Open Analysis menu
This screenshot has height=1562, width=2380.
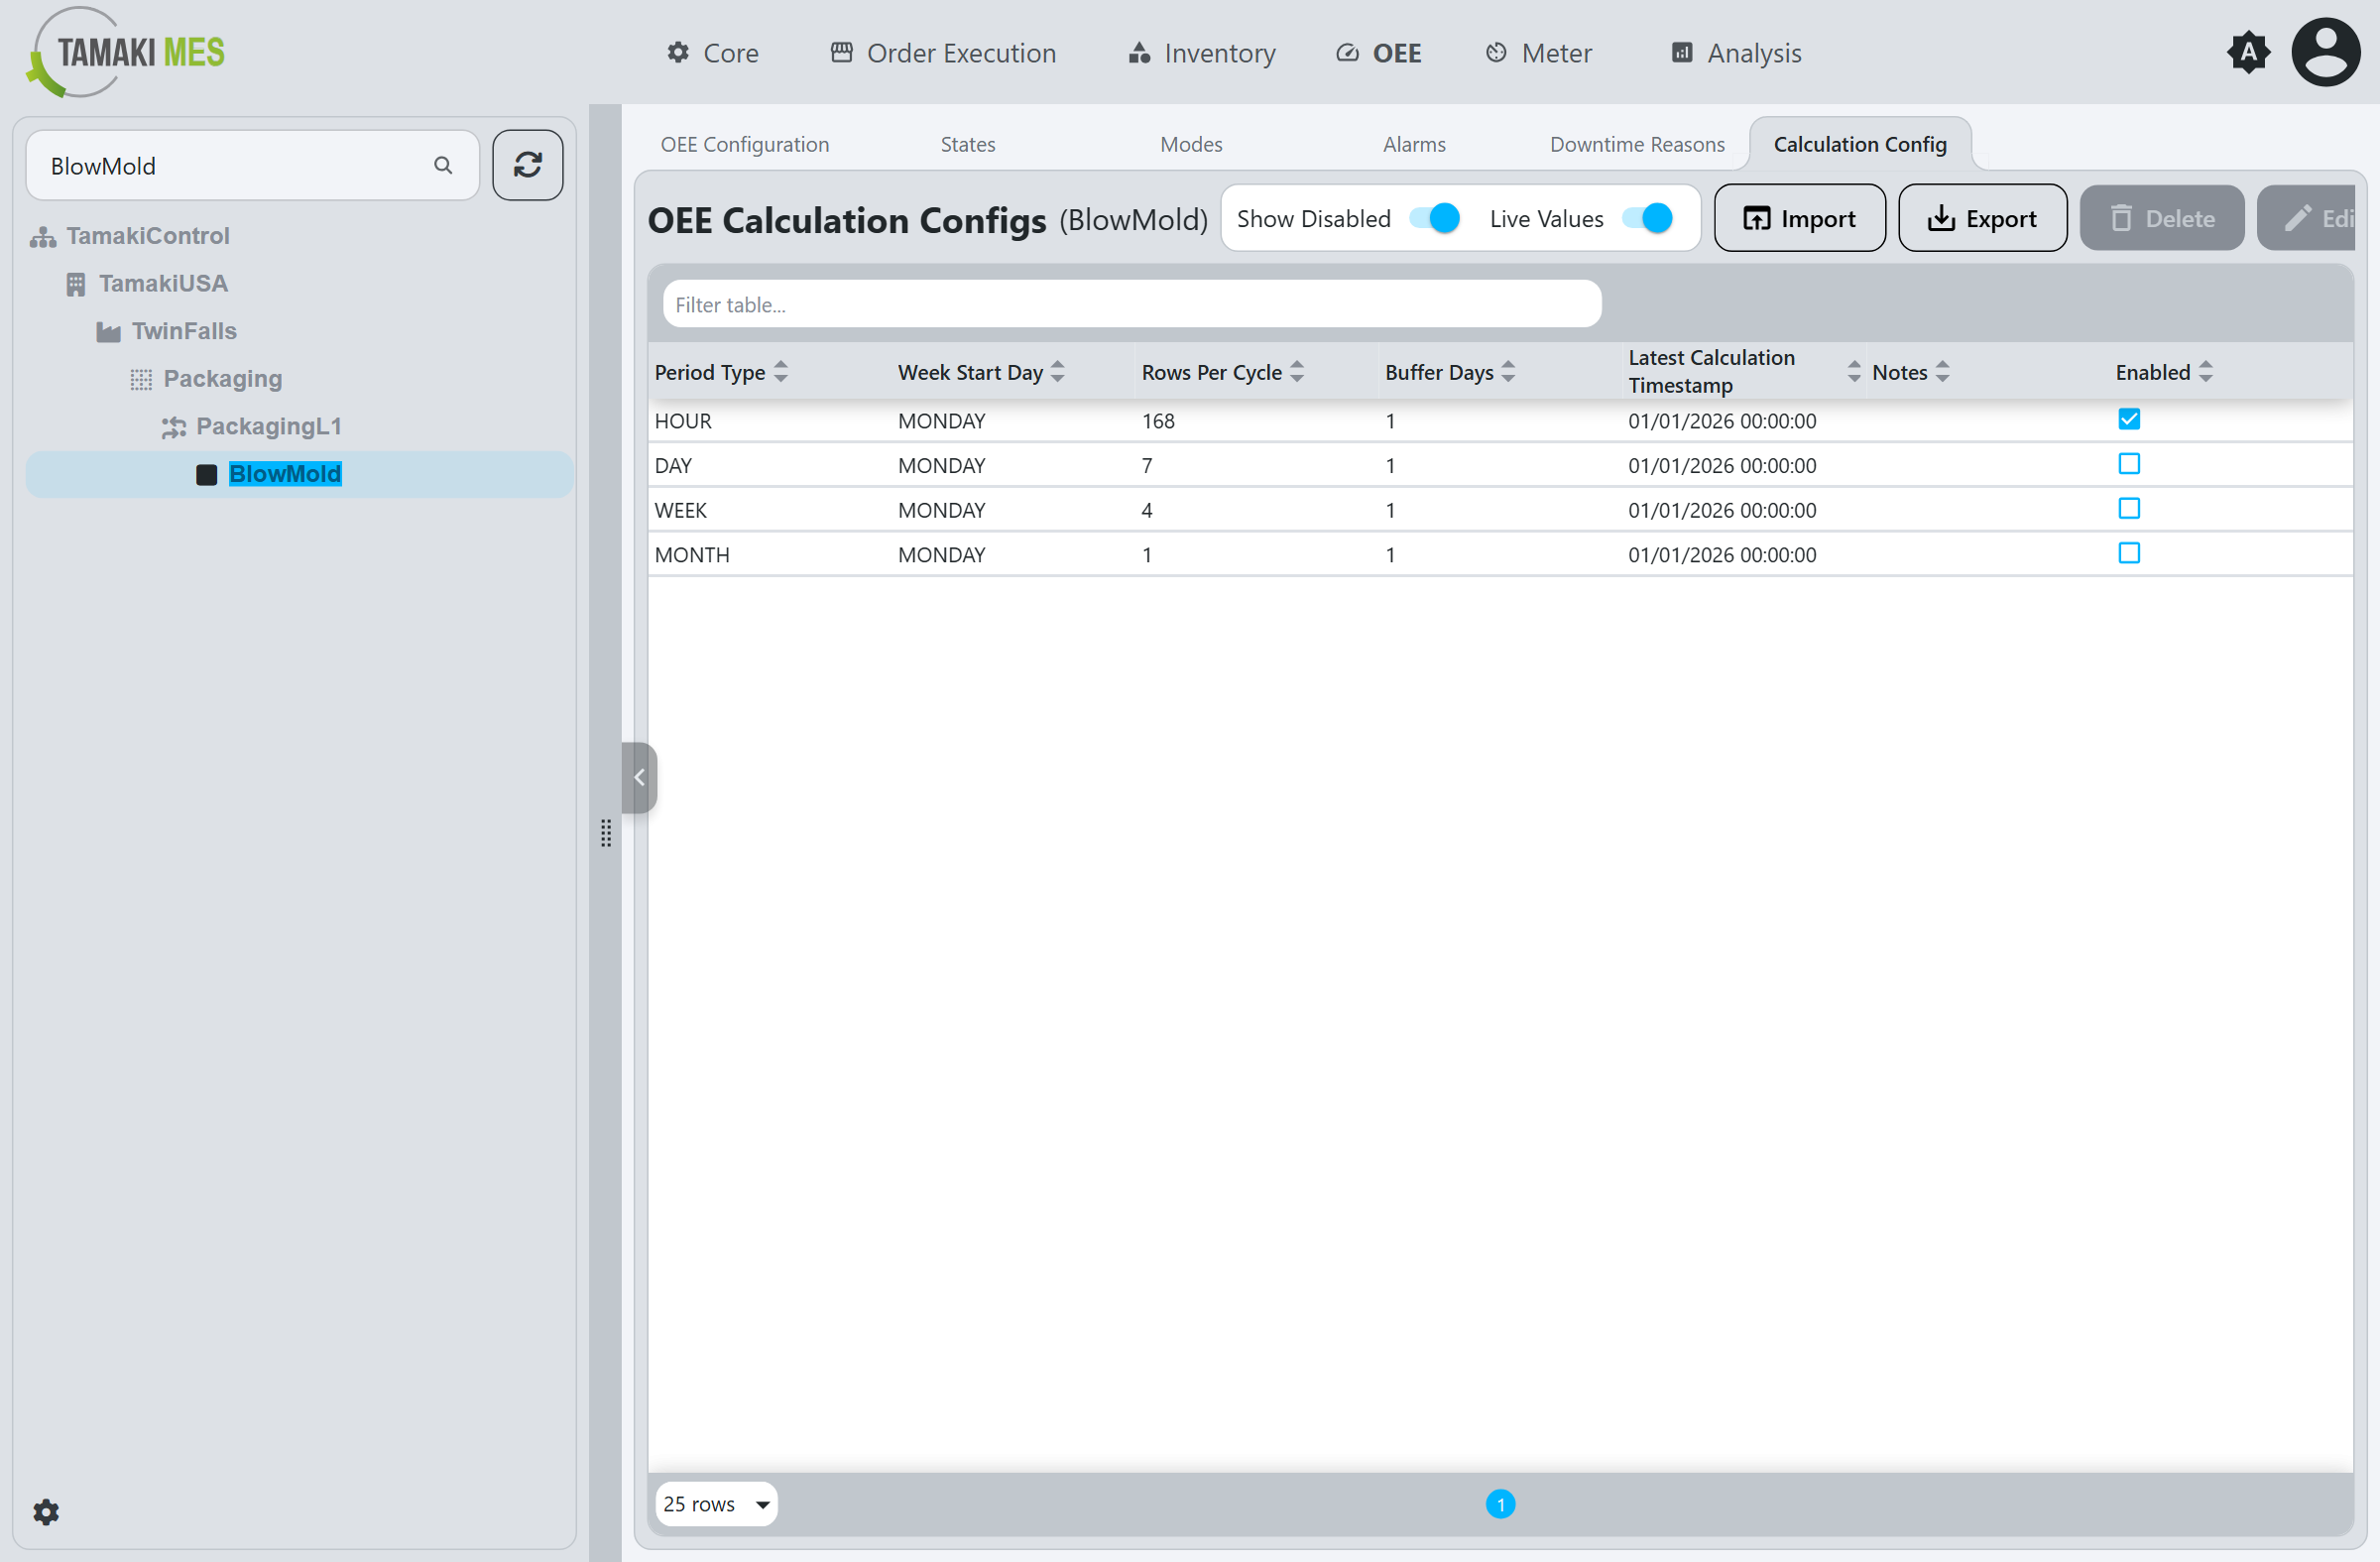pyautogui.click(x=1736, y=53)
